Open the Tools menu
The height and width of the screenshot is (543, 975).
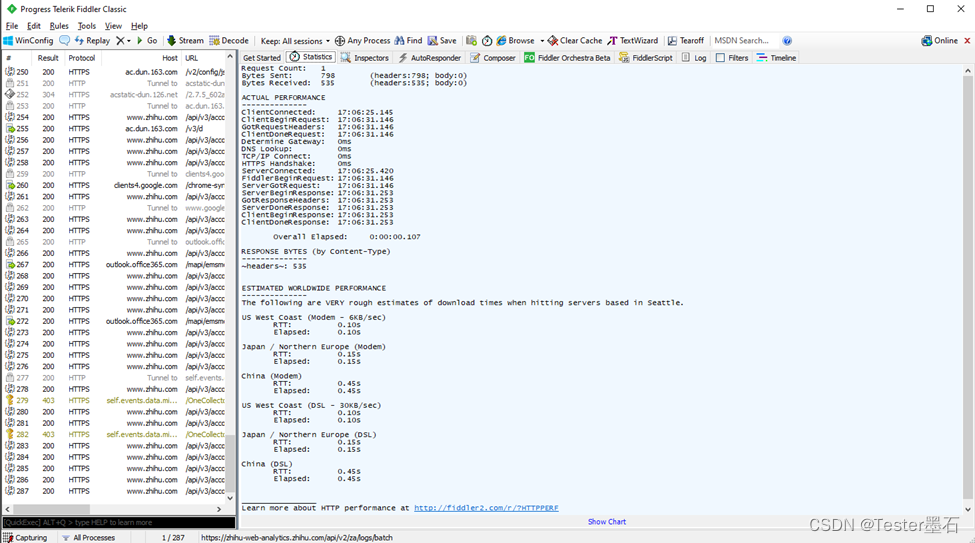coord(86,26)
